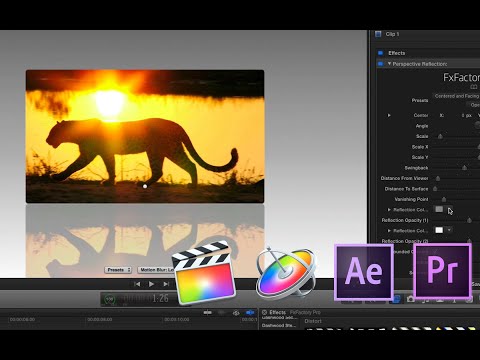Screen dimensions: 480x360
Task: Disable the Perspective Reflection effect checkbox
Action: (380, 64)
